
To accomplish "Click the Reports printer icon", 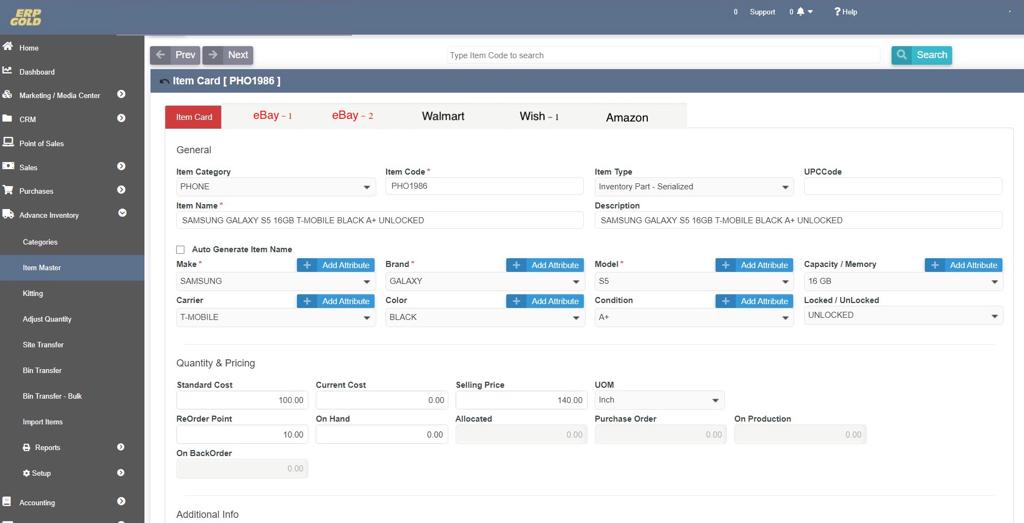I will click(x=26, y=447).
